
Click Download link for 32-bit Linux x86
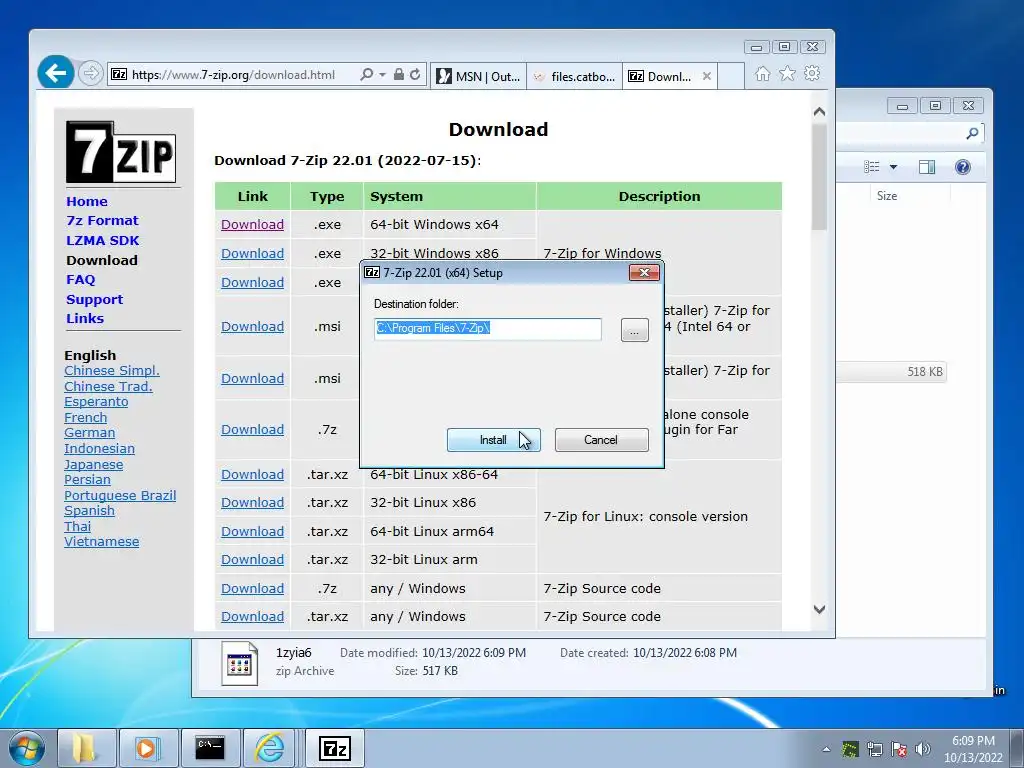pos(252,503)
